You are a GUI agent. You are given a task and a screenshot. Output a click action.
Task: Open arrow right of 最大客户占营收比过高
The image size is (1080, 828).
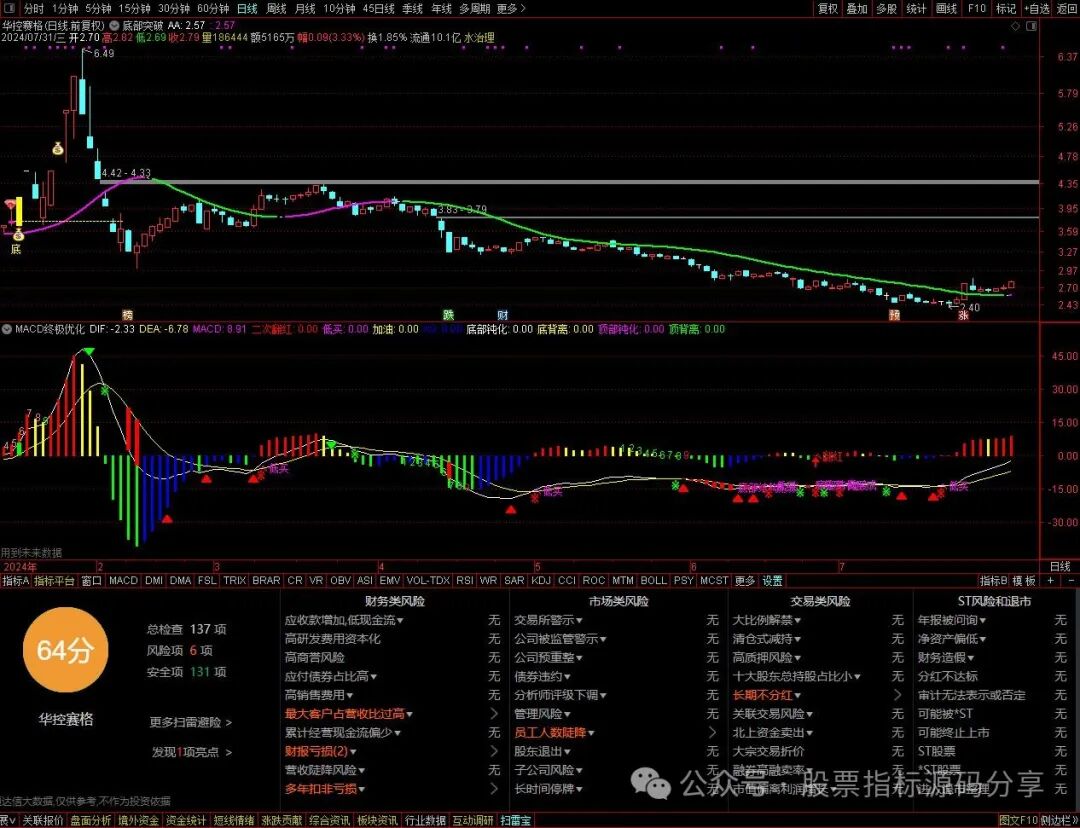click(494, 714)
